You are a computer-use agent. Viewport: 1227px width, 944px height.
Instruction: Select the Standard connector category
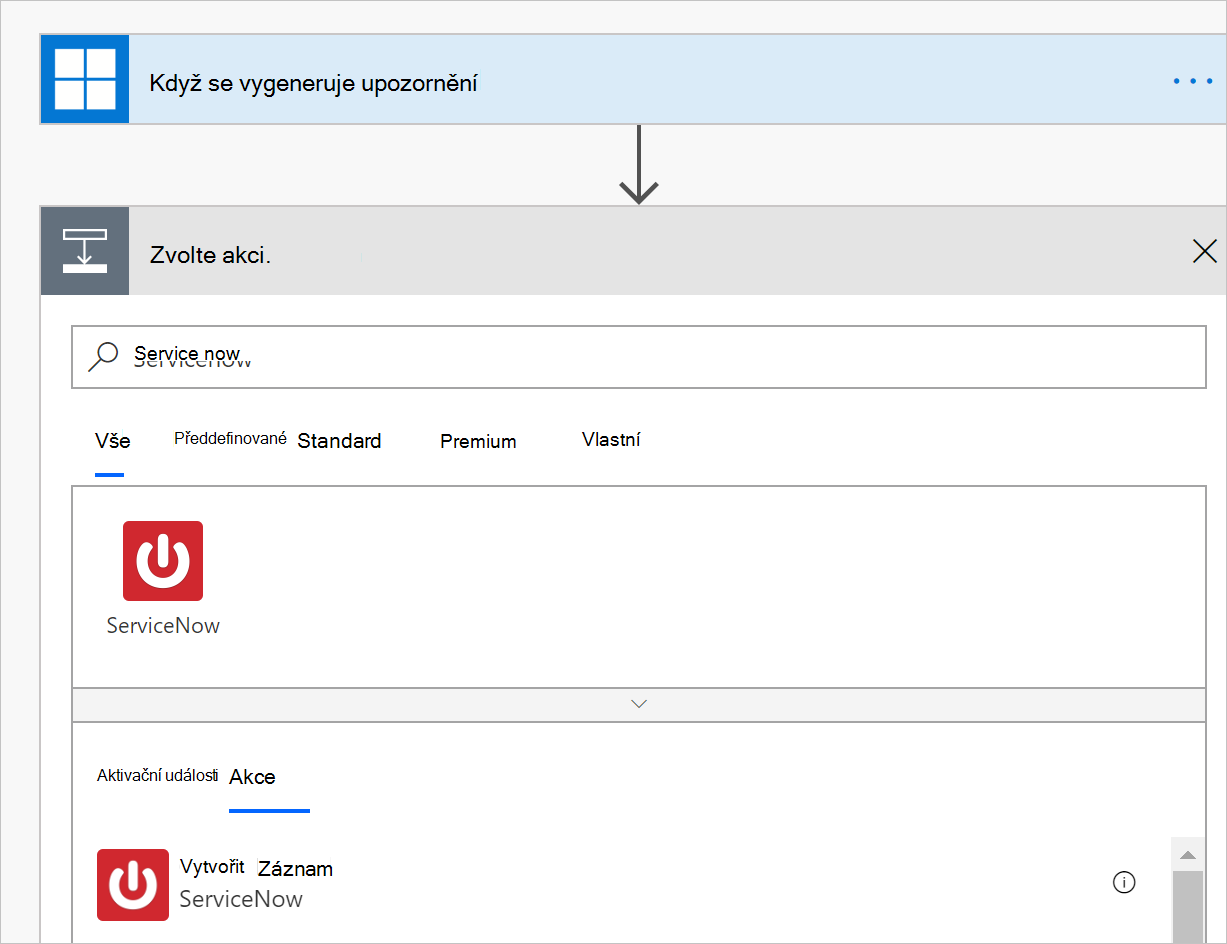pyautogui.click(x=339, y=440)
